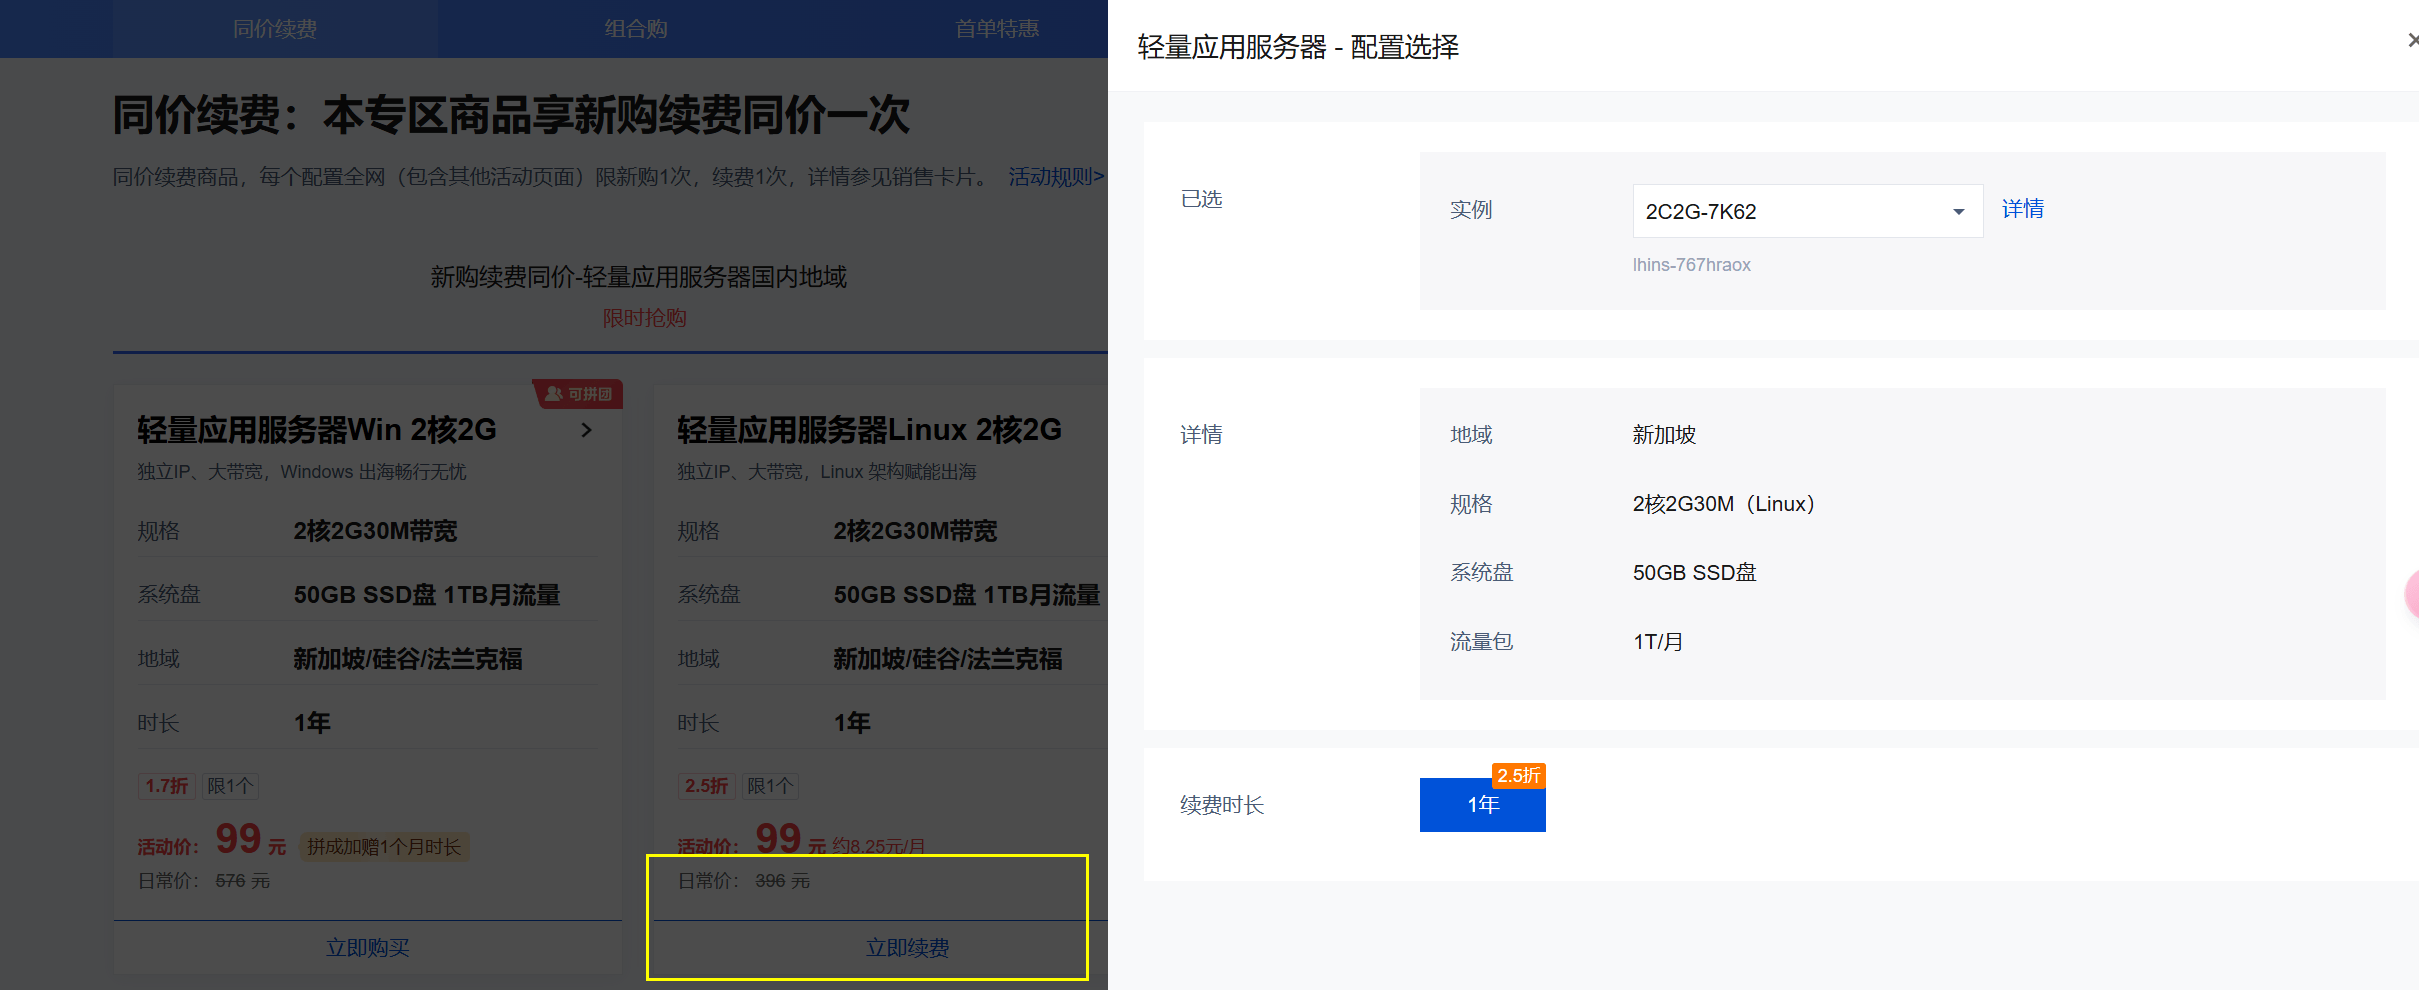Viewport: 2419px width, 990px height.
Task: Select the 首单特惠 tab
Action: pos(996,29)
